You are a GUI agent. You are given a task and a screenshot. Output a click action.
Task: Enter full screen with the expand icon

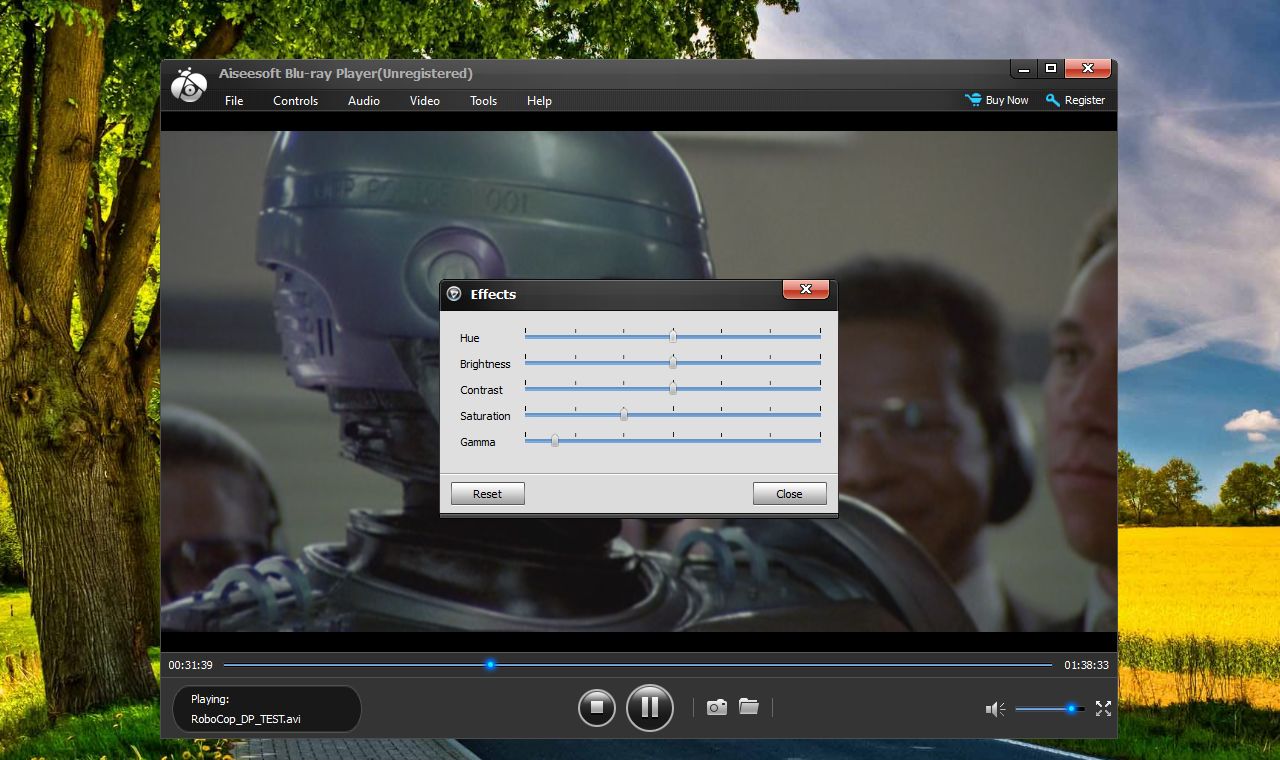pos(1103,708)
